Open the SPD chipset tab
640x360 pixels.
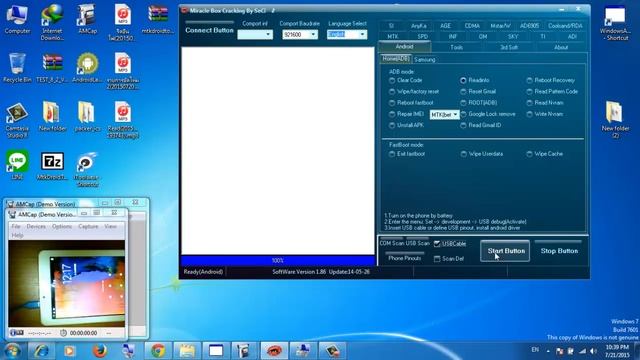[422, 36]
